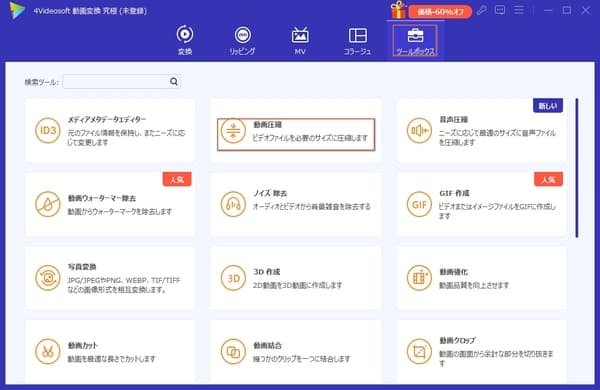Open the 動画カット tool title

(83, 345)
